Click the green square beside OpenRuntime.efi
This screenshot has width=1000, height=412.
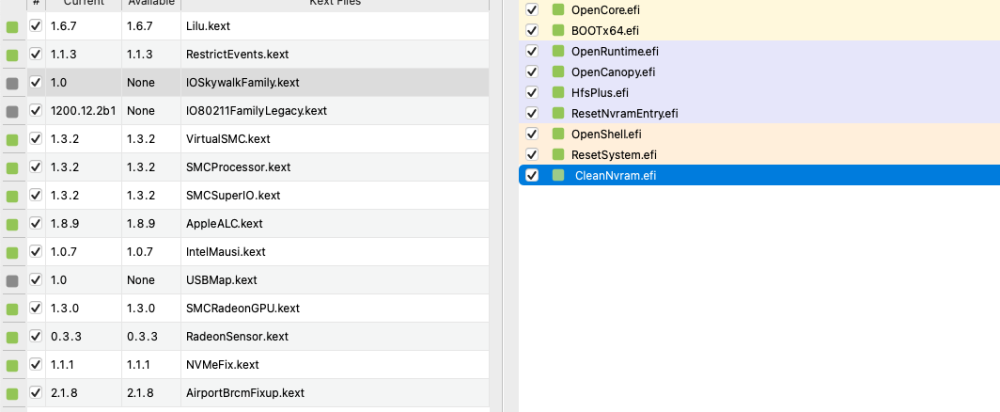point(559,51)
